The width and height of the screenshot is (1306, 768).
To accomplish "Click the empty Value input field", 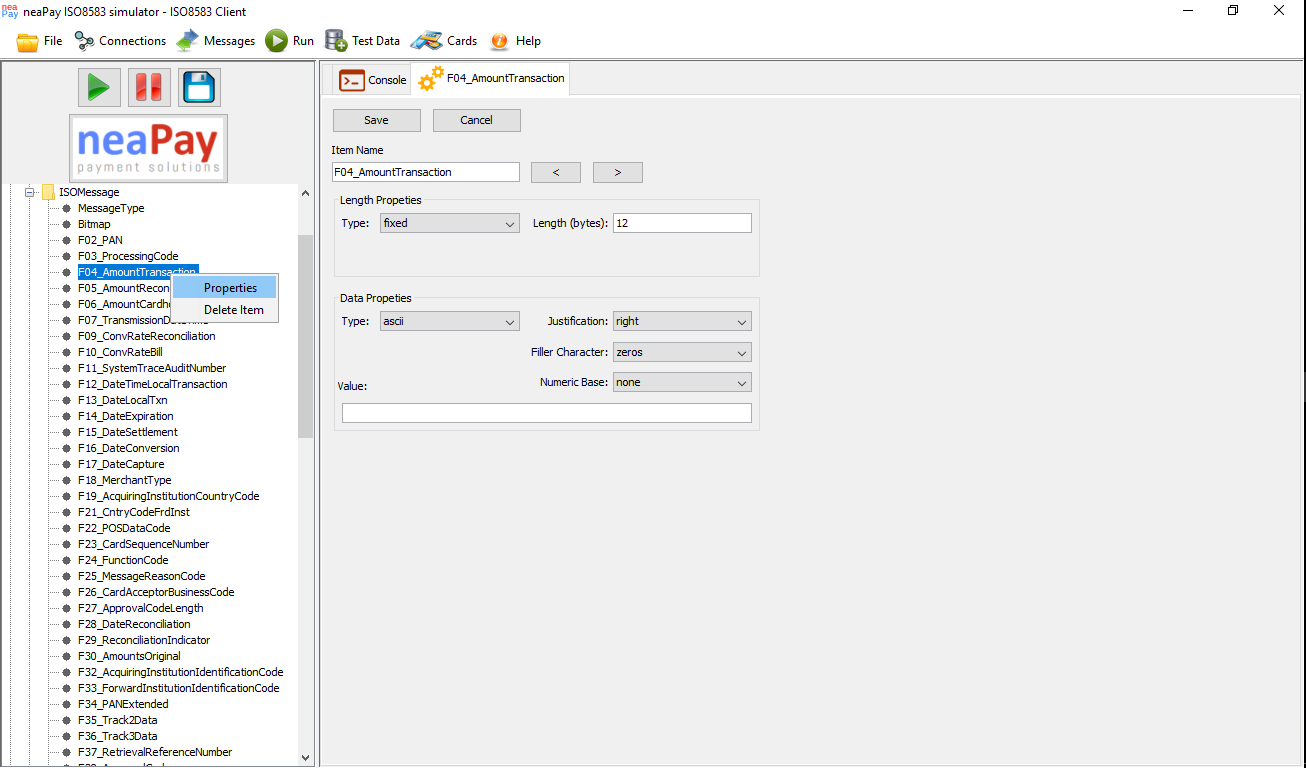I will tap(547, 413).
